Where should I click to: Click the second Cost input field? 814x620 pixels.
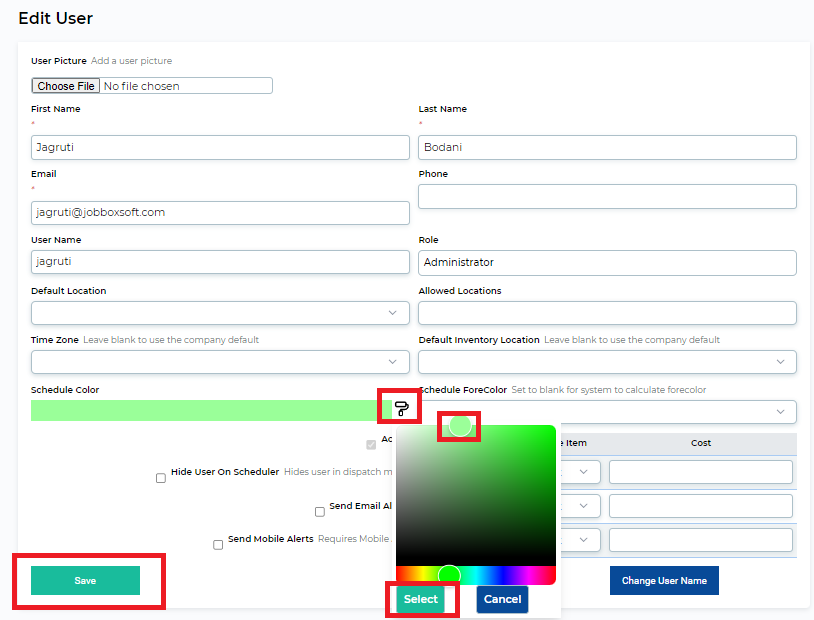(700, 506)
